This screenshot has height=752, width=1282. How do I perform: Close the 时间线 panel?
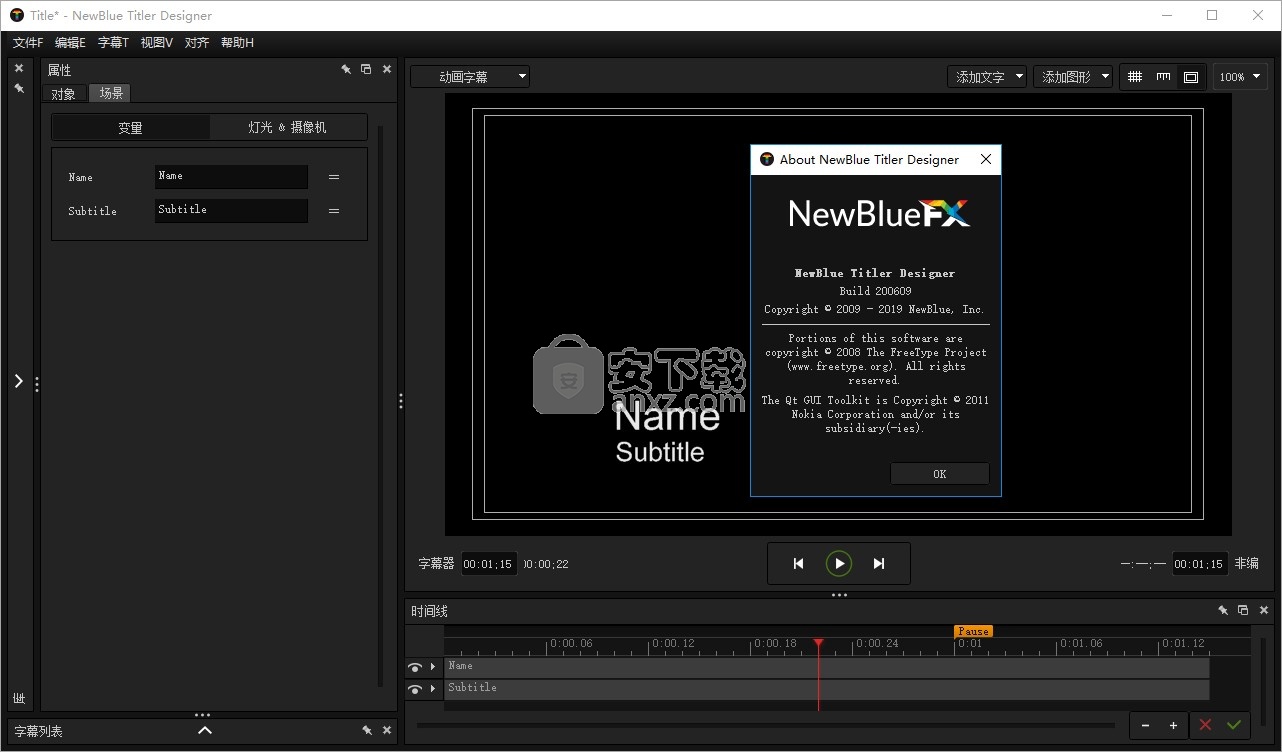point(1264,610)
